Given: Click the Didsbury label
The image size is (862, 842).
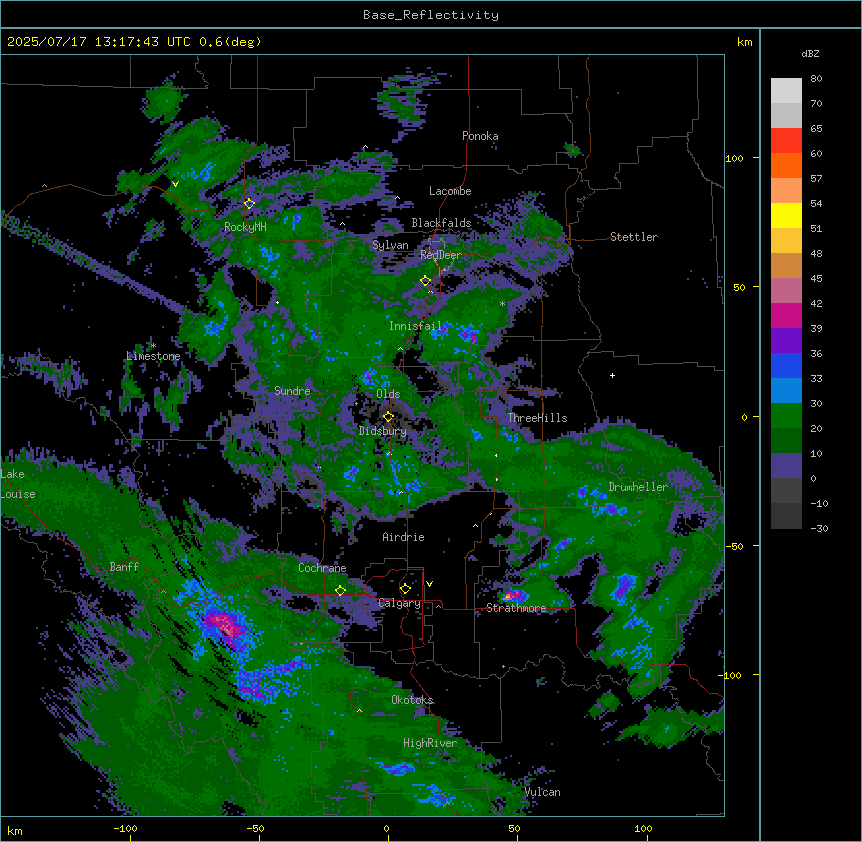Looking at the screenshot, I should click(383, 431).
